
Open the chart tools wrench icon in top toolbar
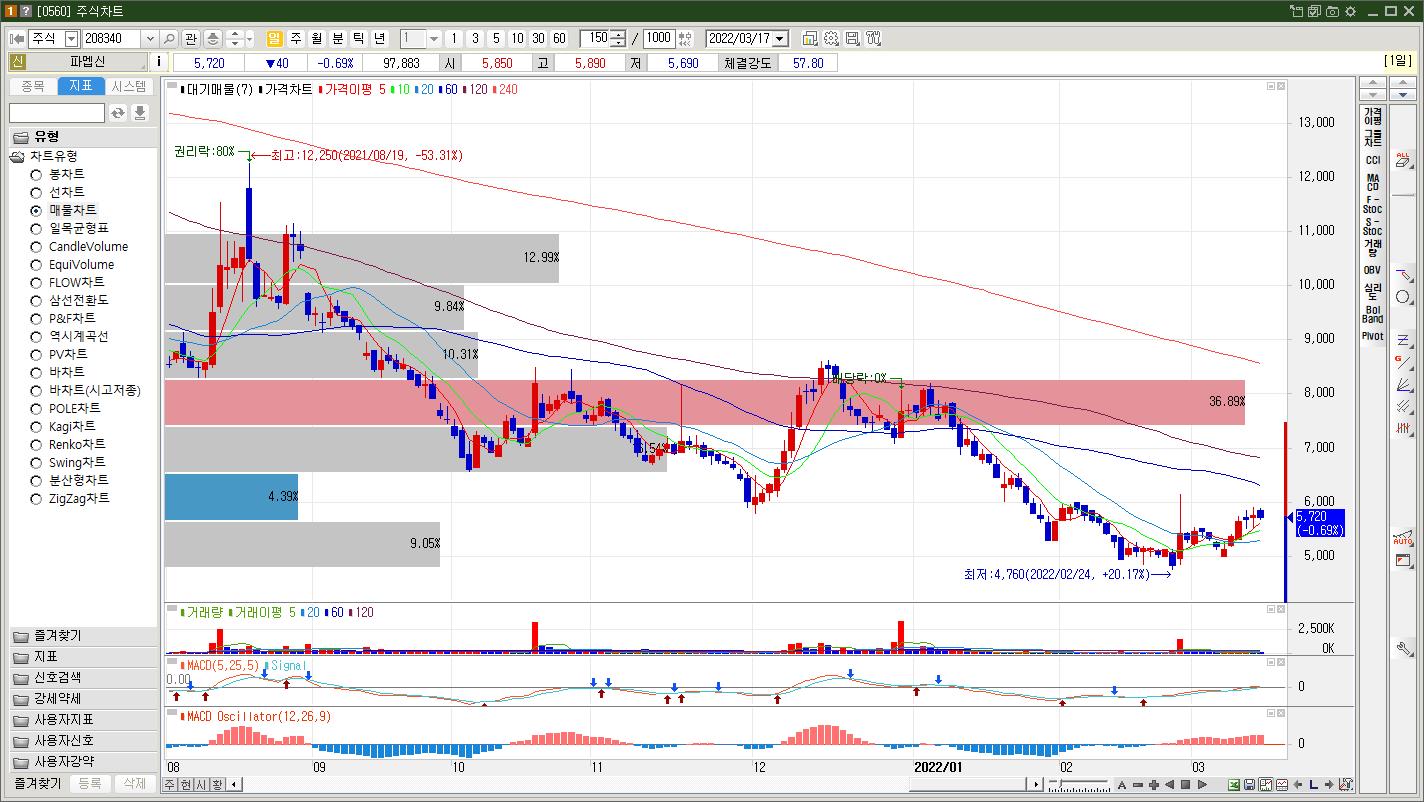(873, 38)
